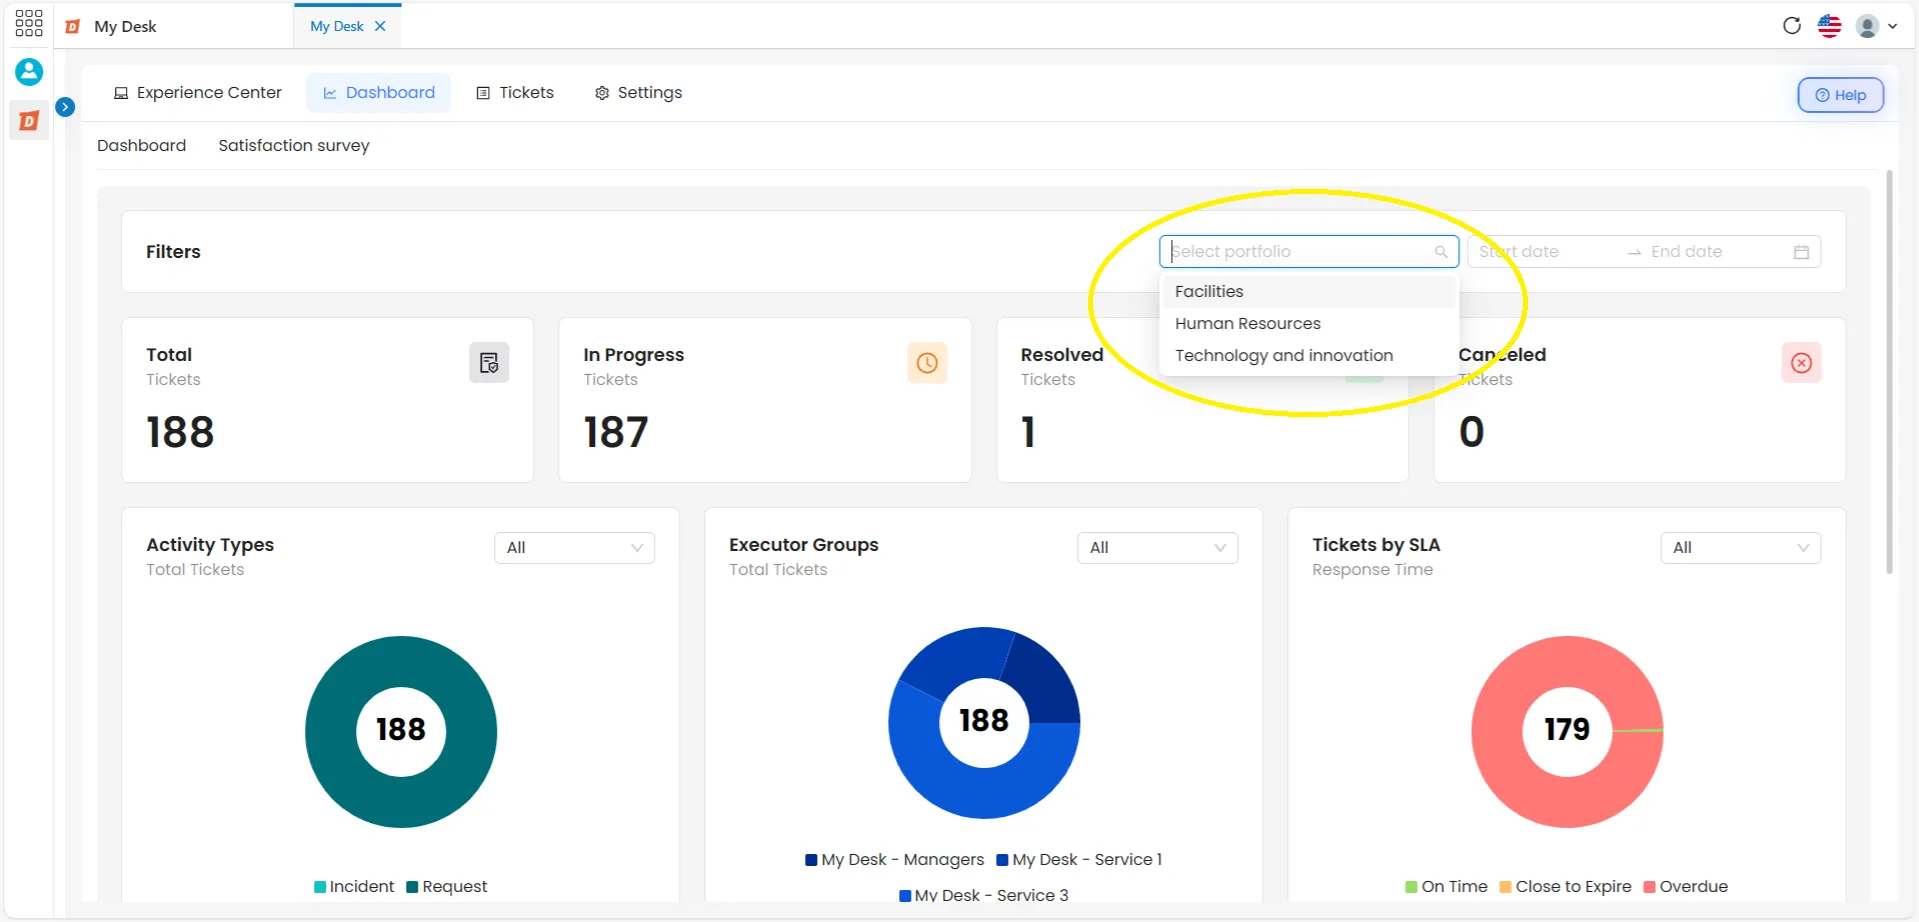Click the Total Tickets document icon

[x=489, y=362]
